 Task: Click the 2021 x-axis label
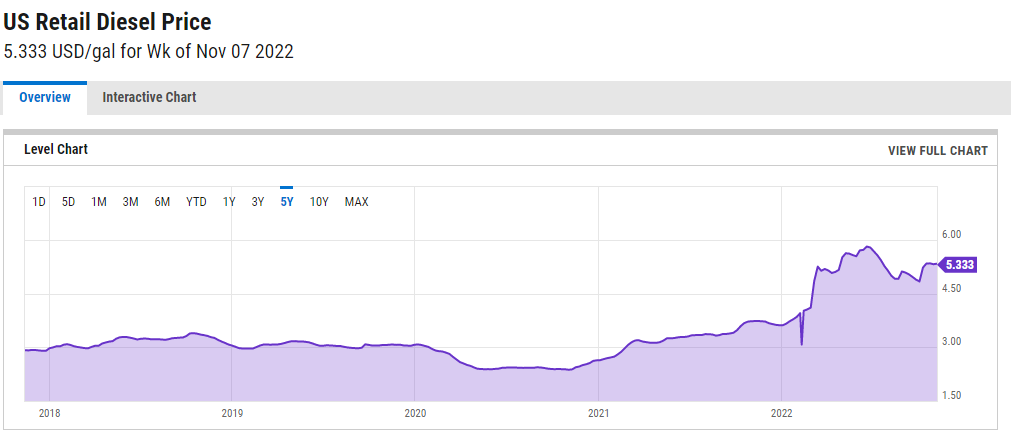point(599,412)
